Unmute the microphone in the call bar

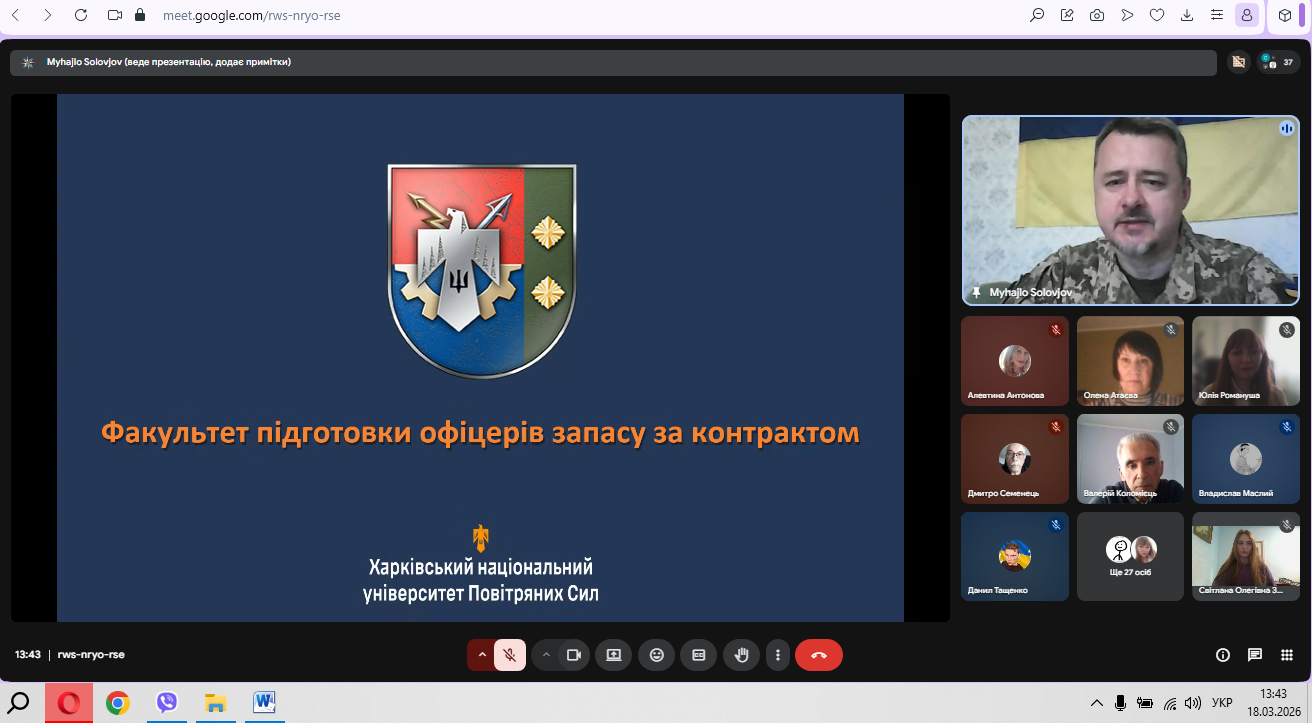(510, 655)
